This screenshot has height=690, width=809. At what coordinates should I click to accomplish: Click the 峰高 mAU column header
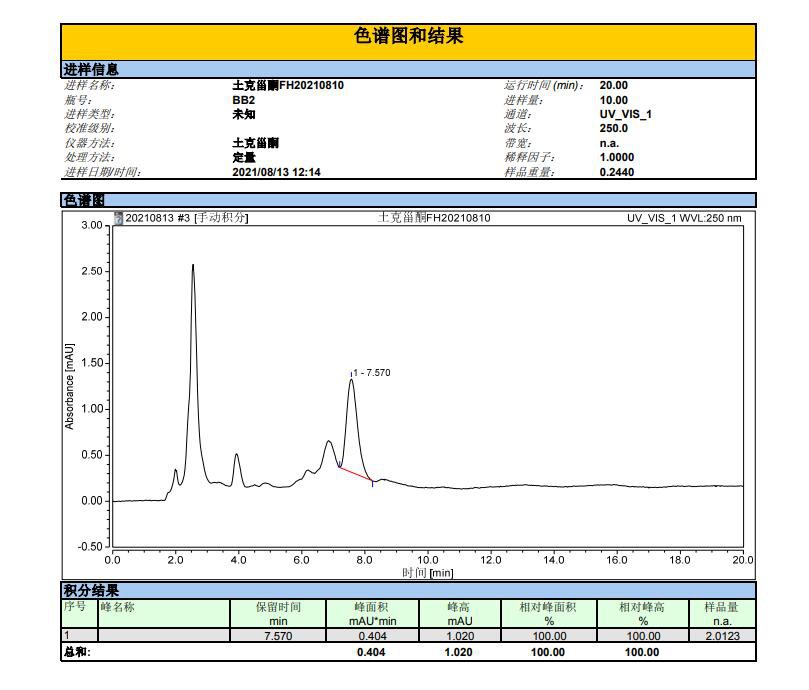[x=460, y=613]
